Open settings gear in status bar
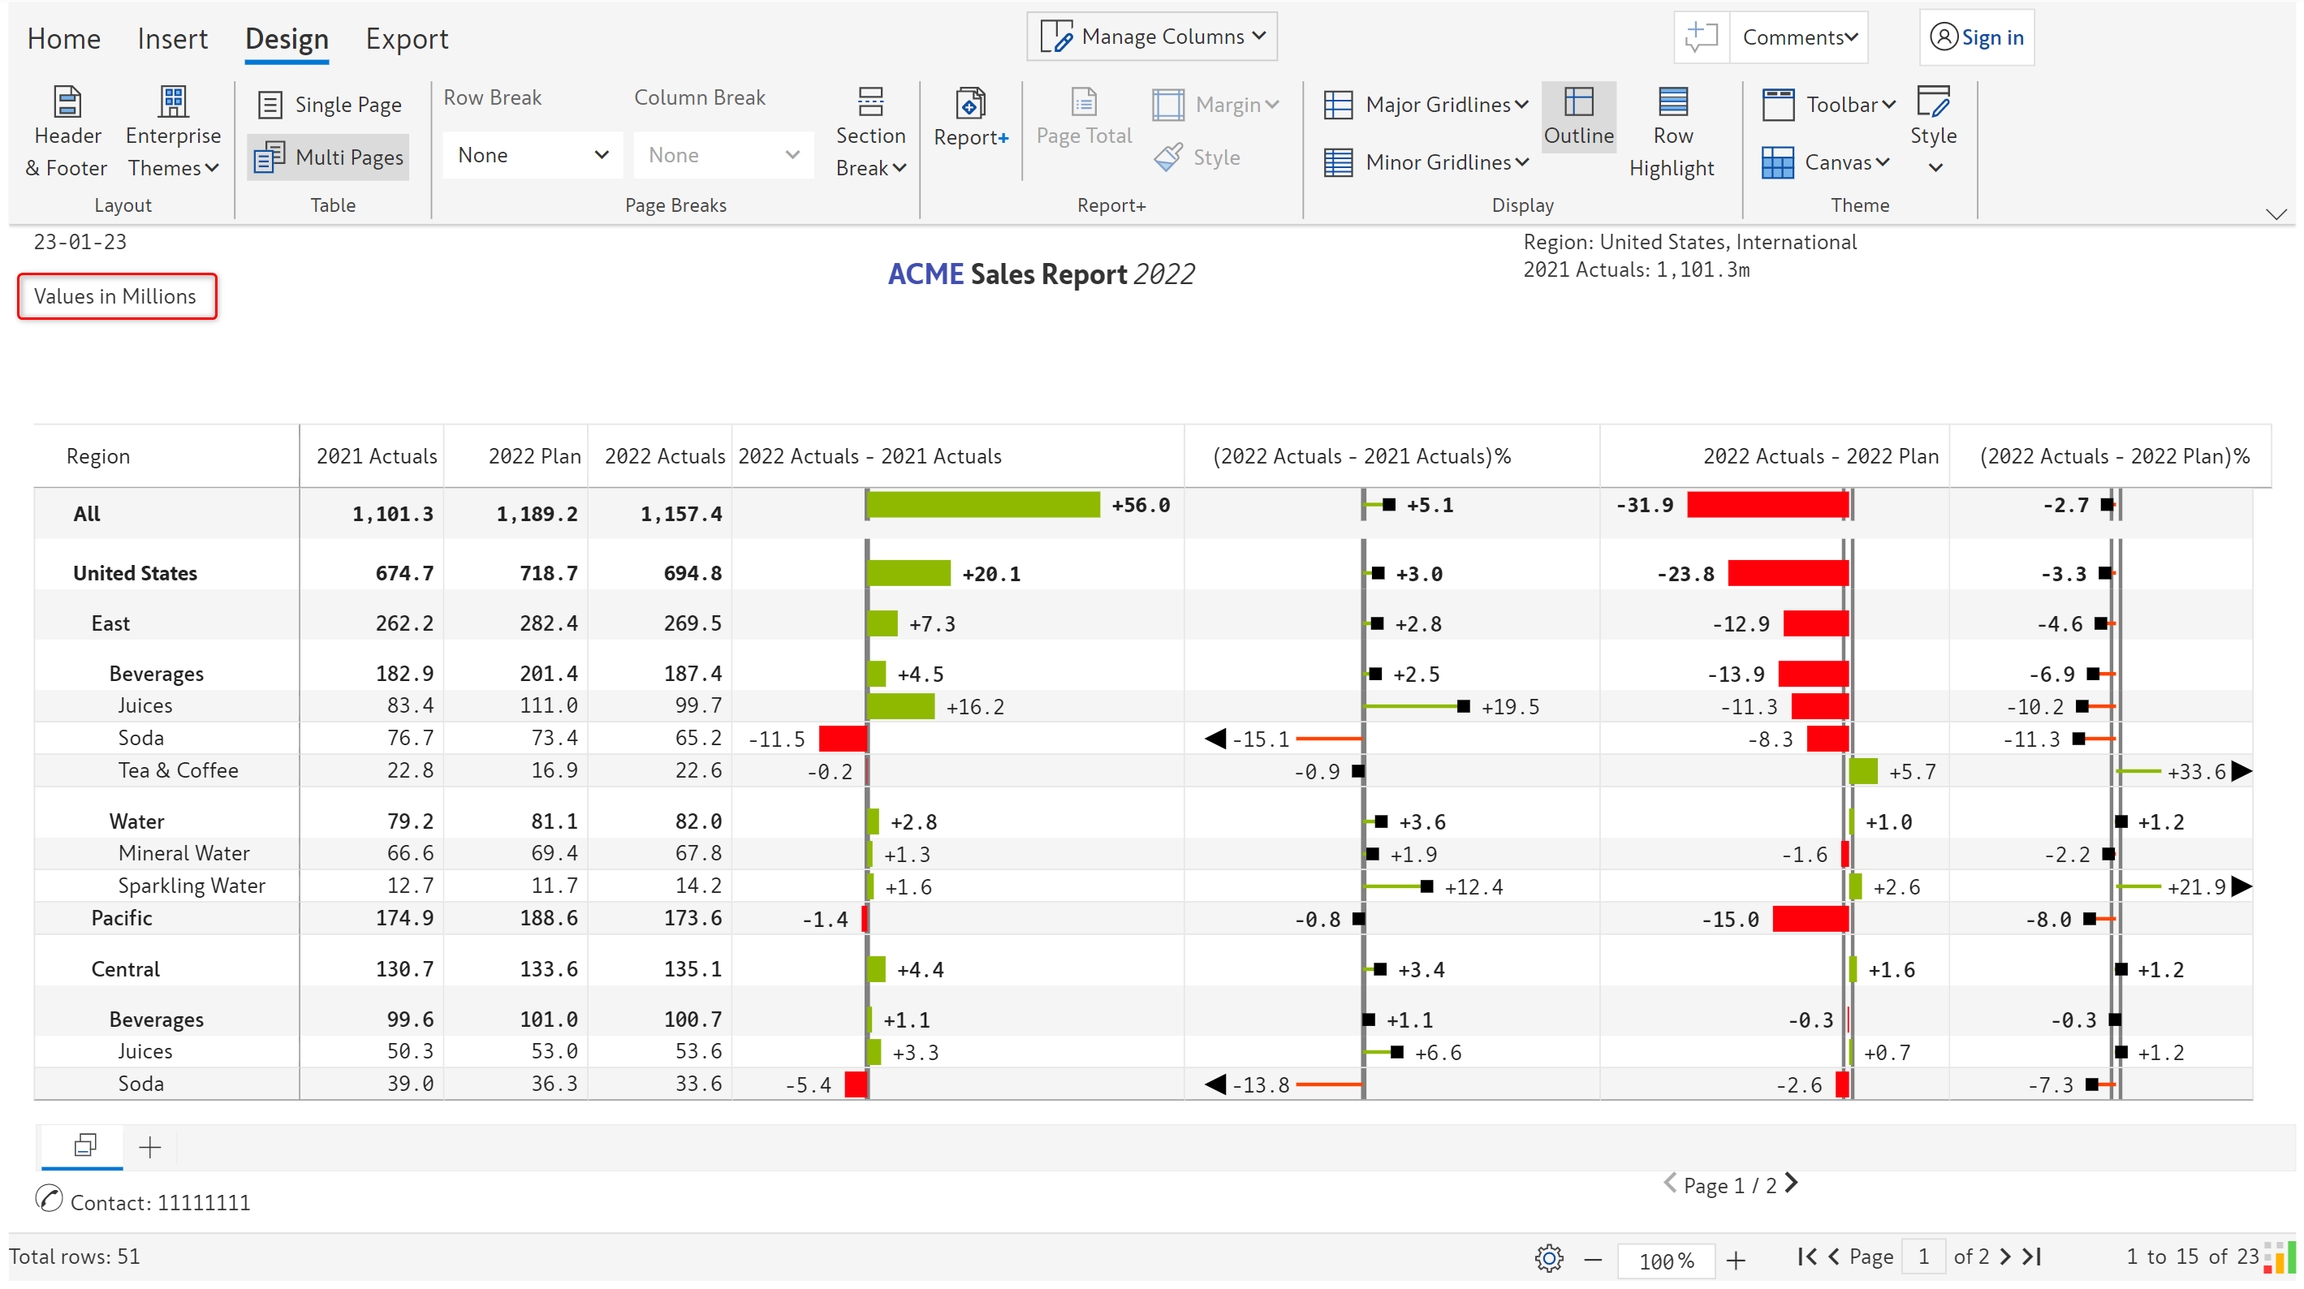The height and width of the screenshot is (1289, 2304). point(1548,1258)
